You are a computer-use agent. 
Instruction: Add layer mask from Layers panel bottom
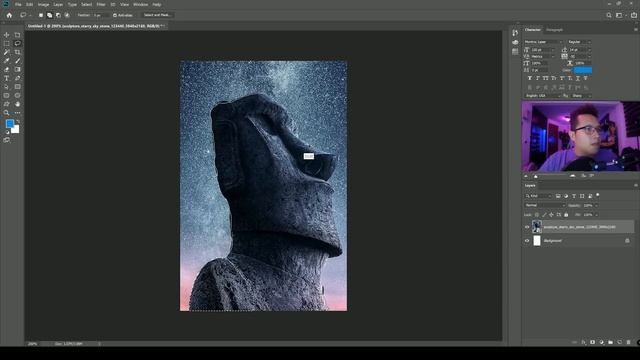(592, 342)
